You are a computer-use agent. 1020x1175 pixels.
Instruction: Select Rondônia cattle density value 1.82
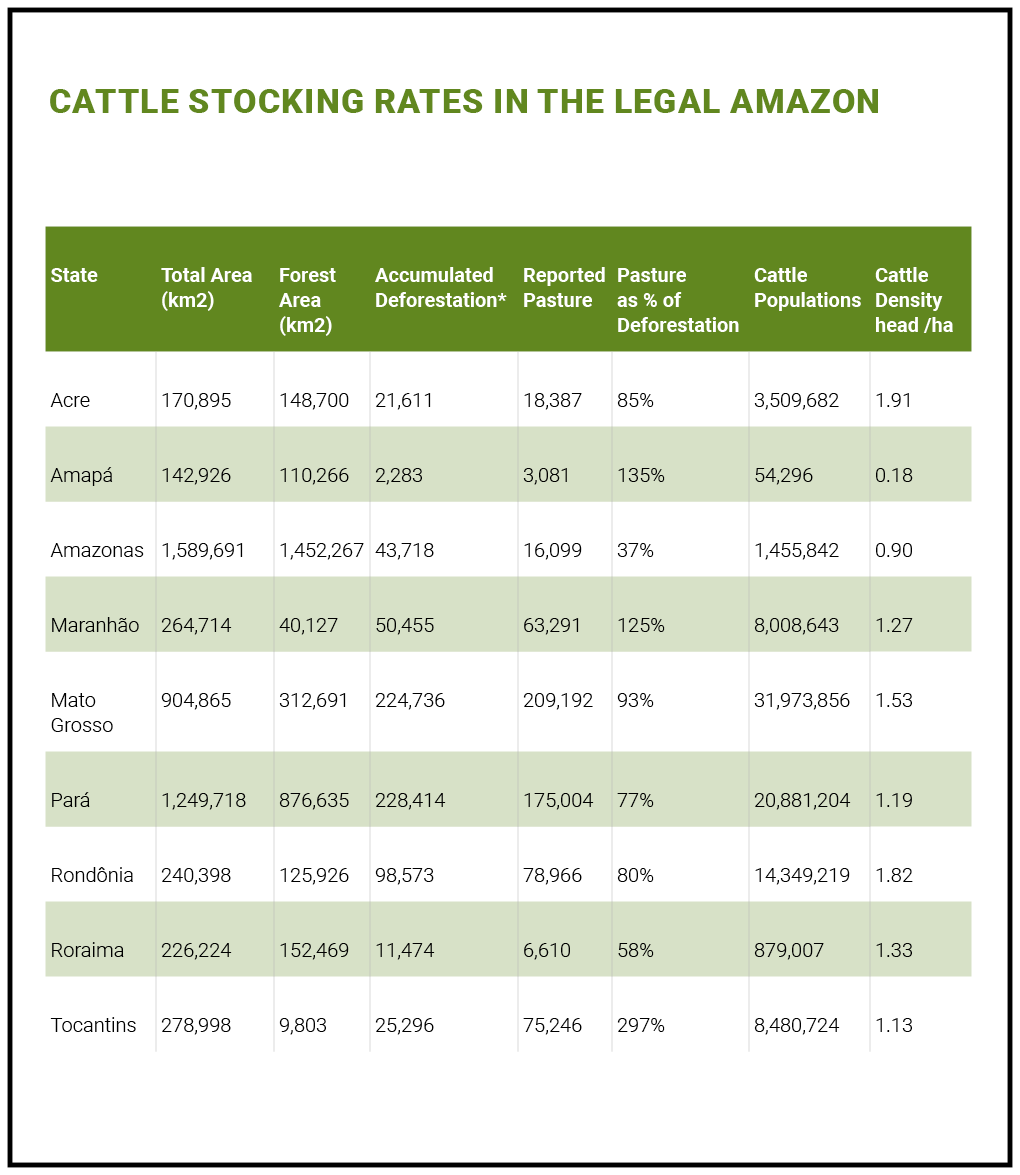[x=894, y=875]
